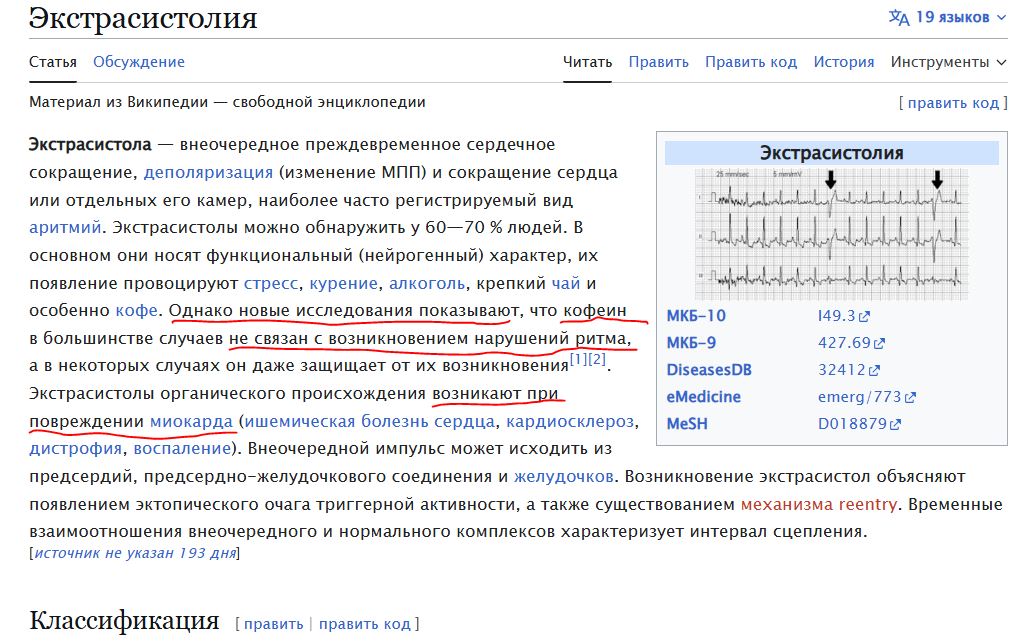Follow the воспаление link

point(182,449)
